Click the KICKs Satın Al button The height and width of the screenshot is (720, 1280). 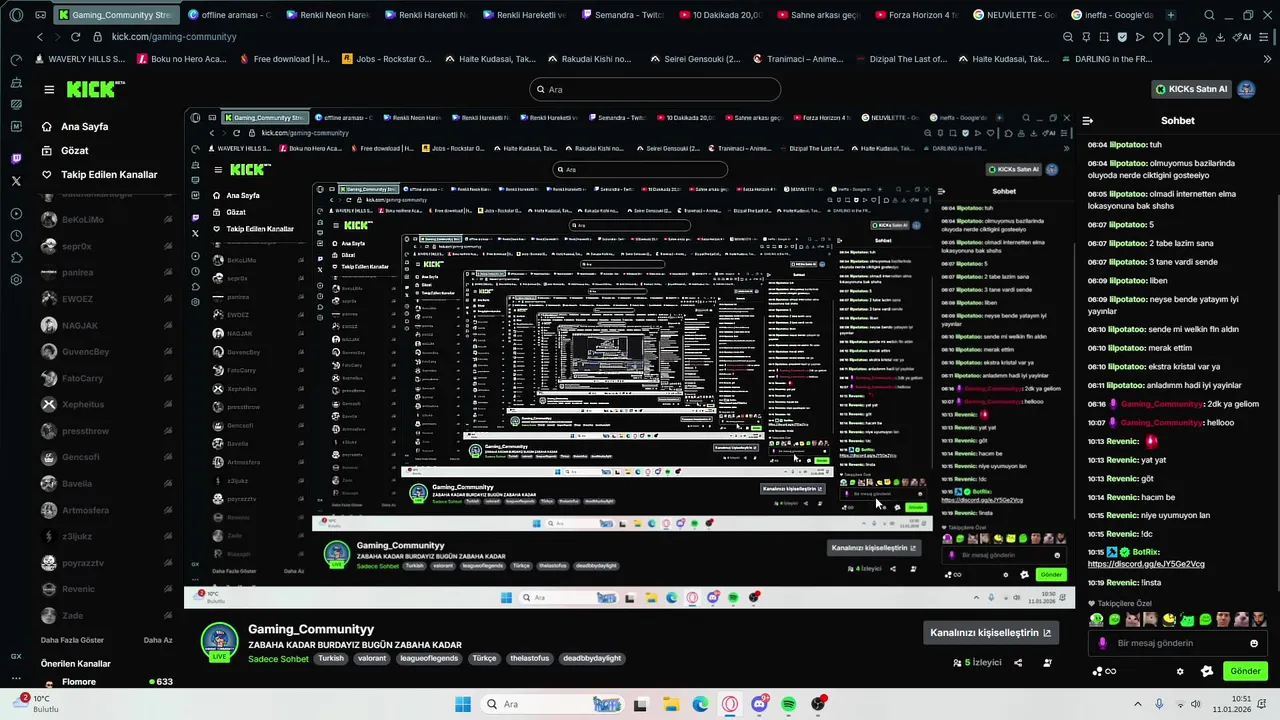1191,89
